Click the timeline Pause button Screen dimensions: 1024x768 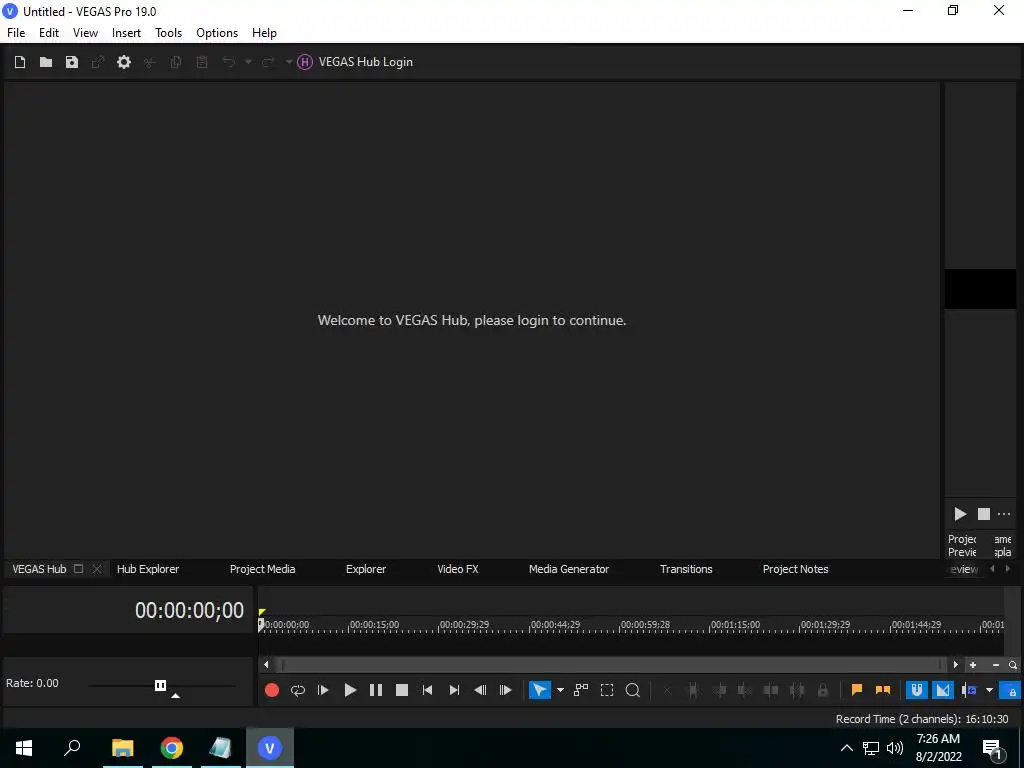click(376, 690)
